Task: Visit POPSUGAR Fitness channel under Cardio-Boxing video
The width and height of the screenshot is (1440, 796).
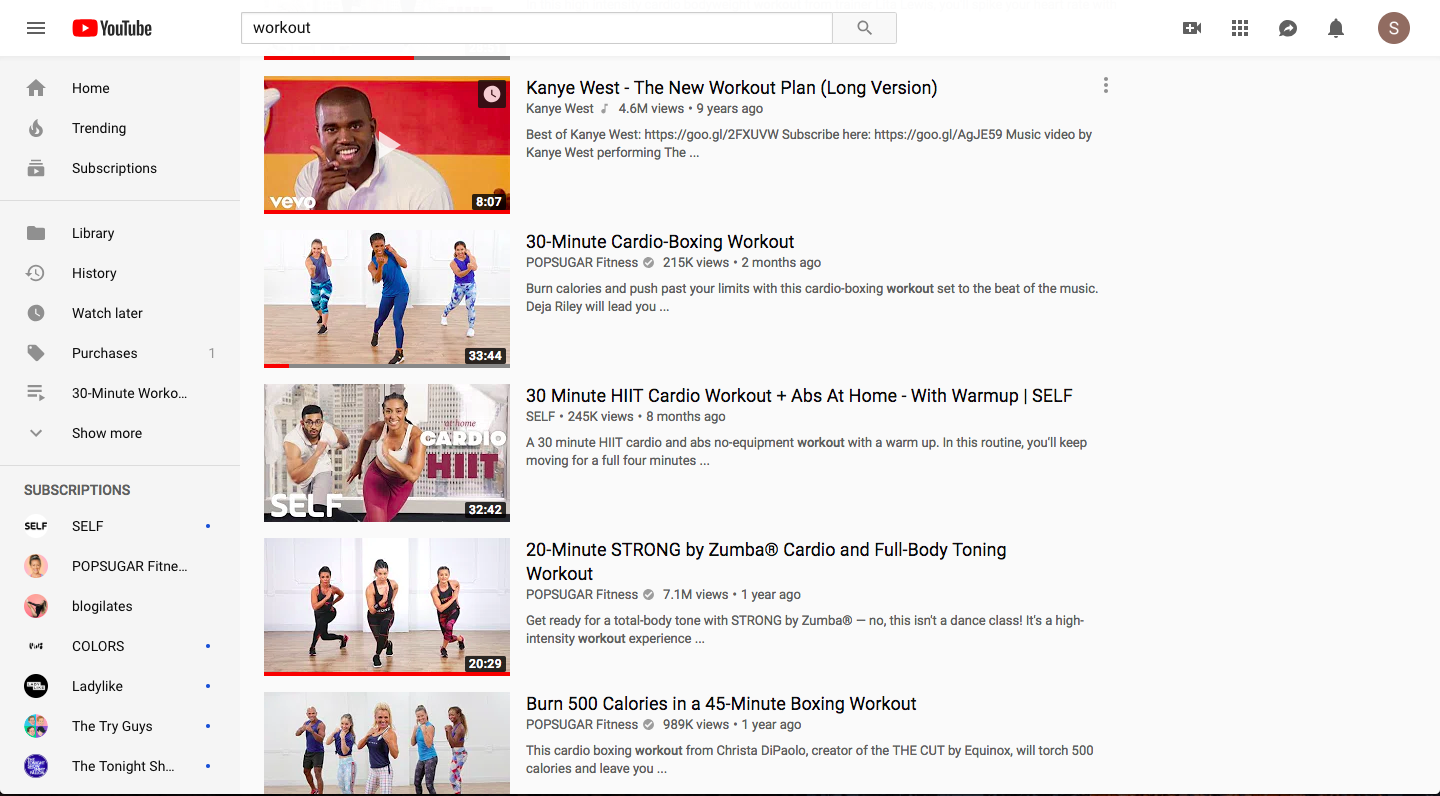Action: point(582,263)
